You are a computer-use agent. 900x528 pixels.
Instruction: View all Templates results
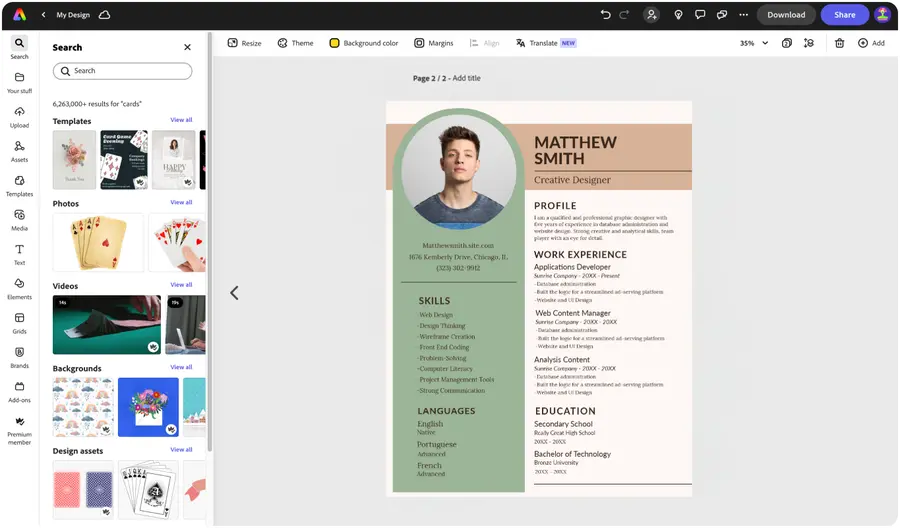(181, 120)
